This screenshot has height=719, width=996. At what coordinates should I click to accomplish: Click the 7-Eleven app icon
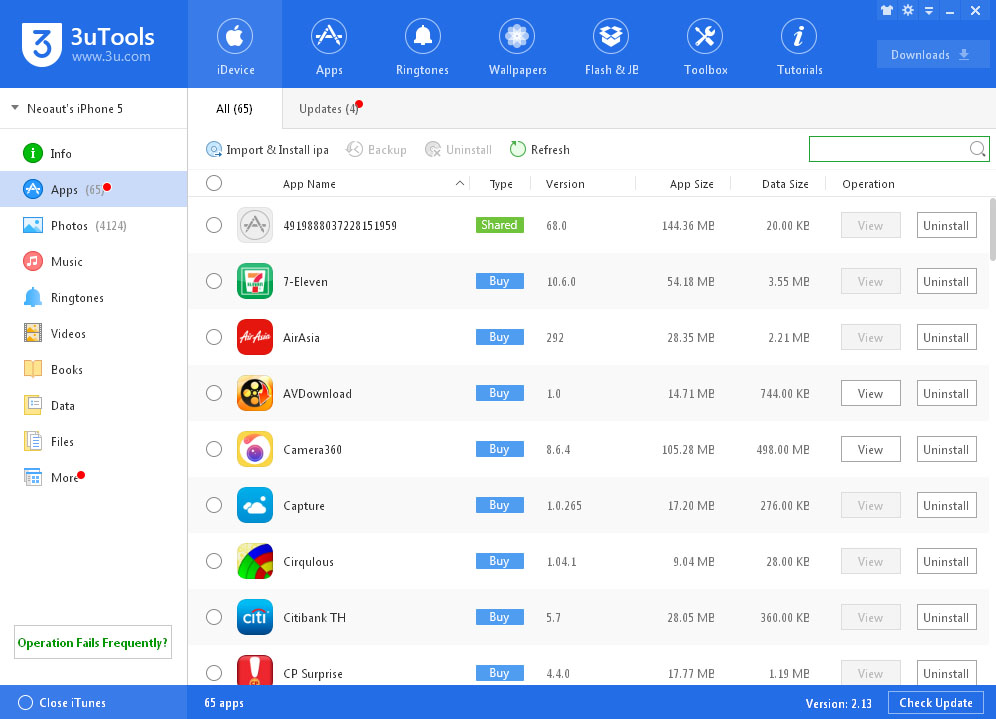255,281
